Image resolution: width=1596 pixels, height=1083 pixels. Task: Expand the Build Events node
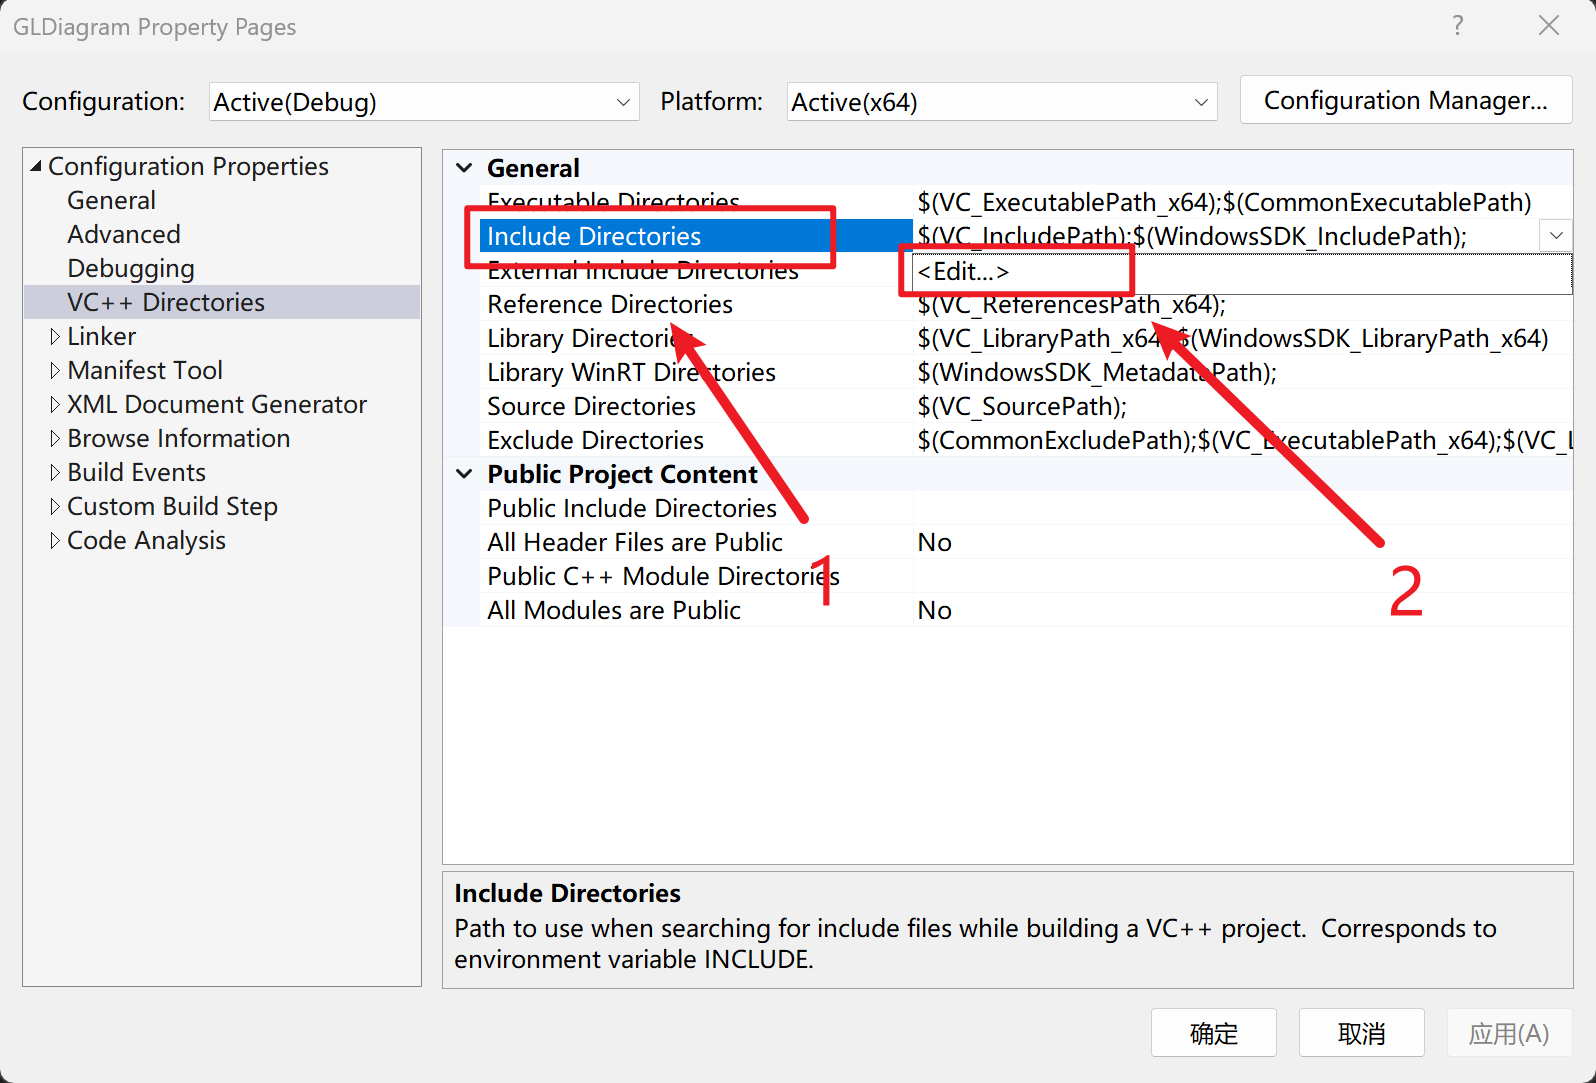[x=55, y=472]
